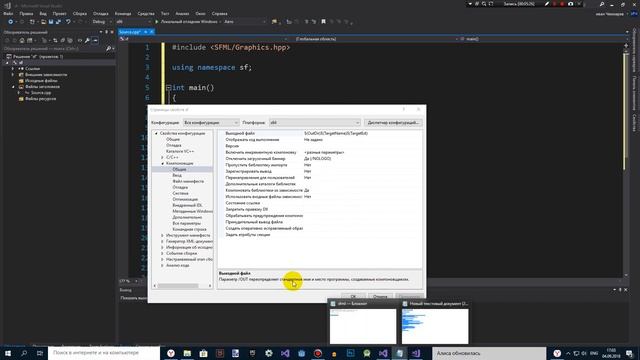Open the Справка menu
Screen dimensions: 640x360
pyautogui.click(x=220, y=13)
